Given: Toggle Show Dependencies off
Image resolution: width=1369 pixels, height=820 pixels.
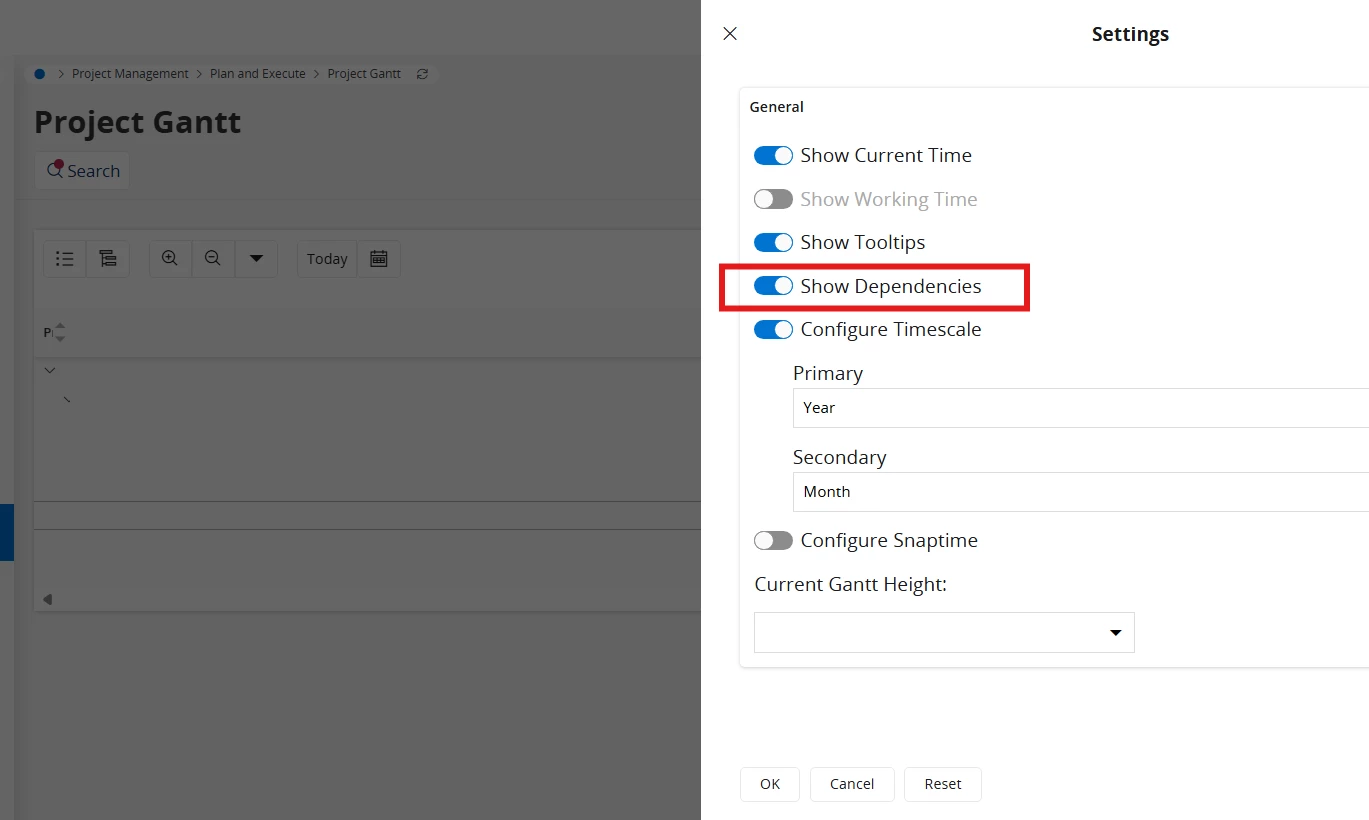Looking at the screenshot, I should [773, 287].
